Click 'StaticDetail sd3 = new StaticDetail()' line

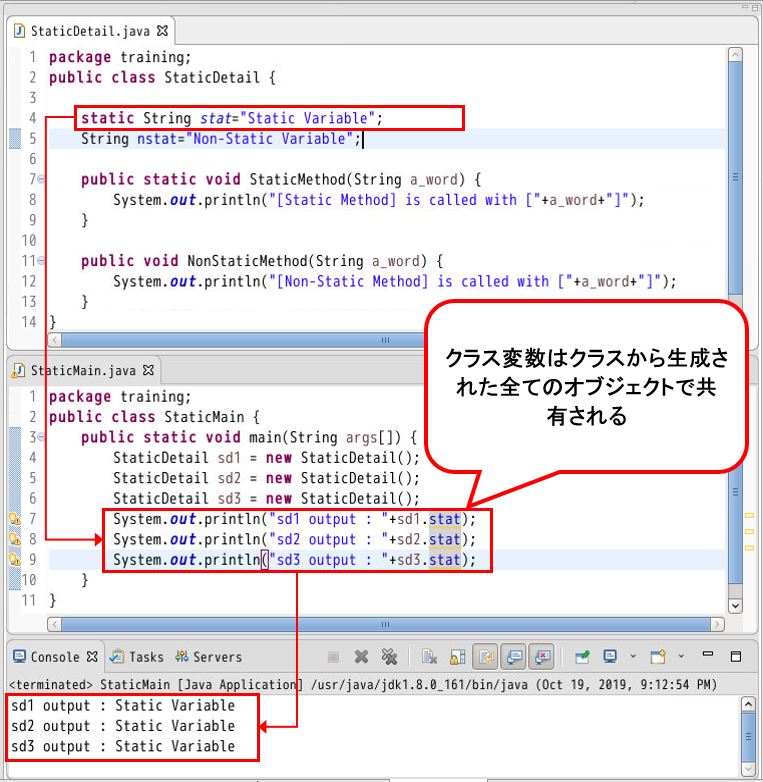[x=266, y=498]
